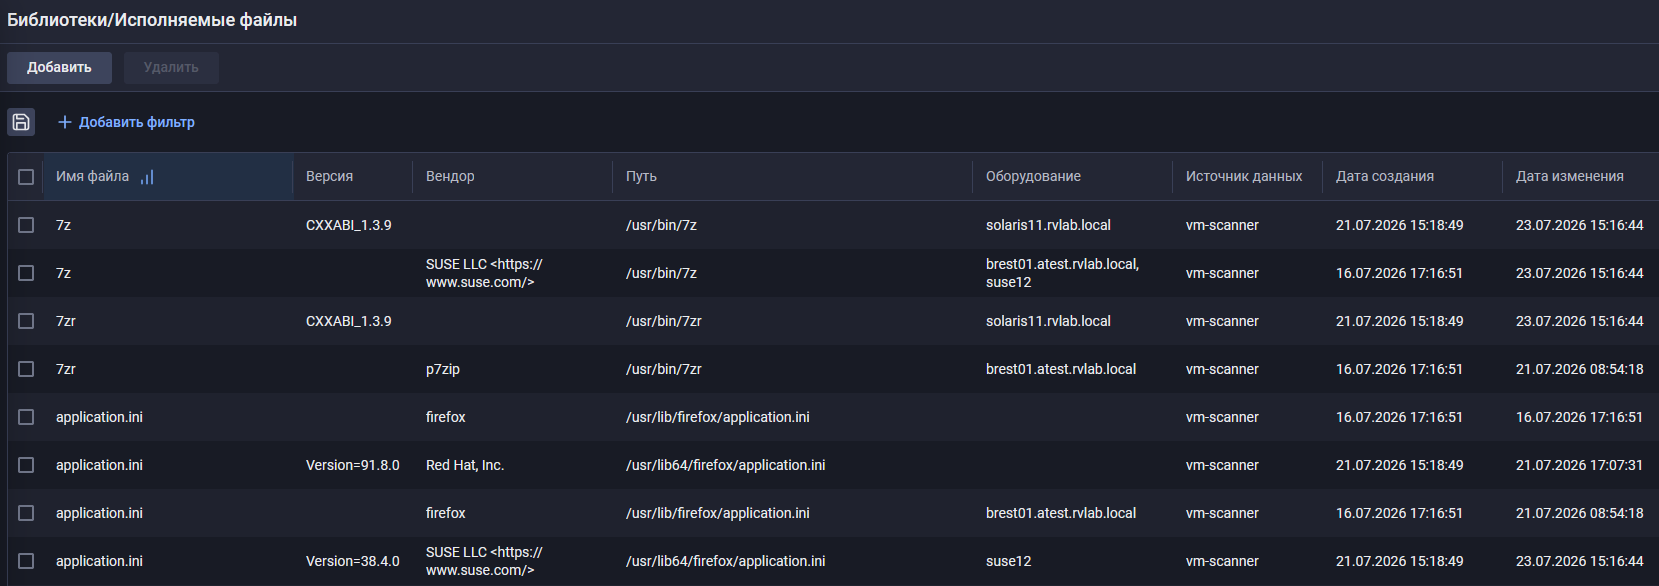Viewport: 1659px width, 586px height.
Task: Select the checkbox for the 7z SUSE LLC row
Action: pyautogui.click(x=26, y=273)
